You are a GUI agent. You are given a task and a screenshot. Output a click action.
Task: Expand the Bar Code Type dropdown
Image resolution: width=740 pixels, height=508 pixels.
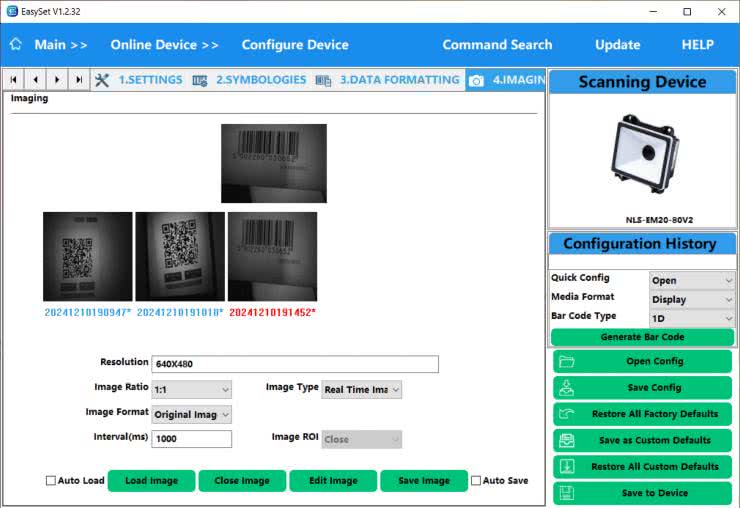coord(692,317)
